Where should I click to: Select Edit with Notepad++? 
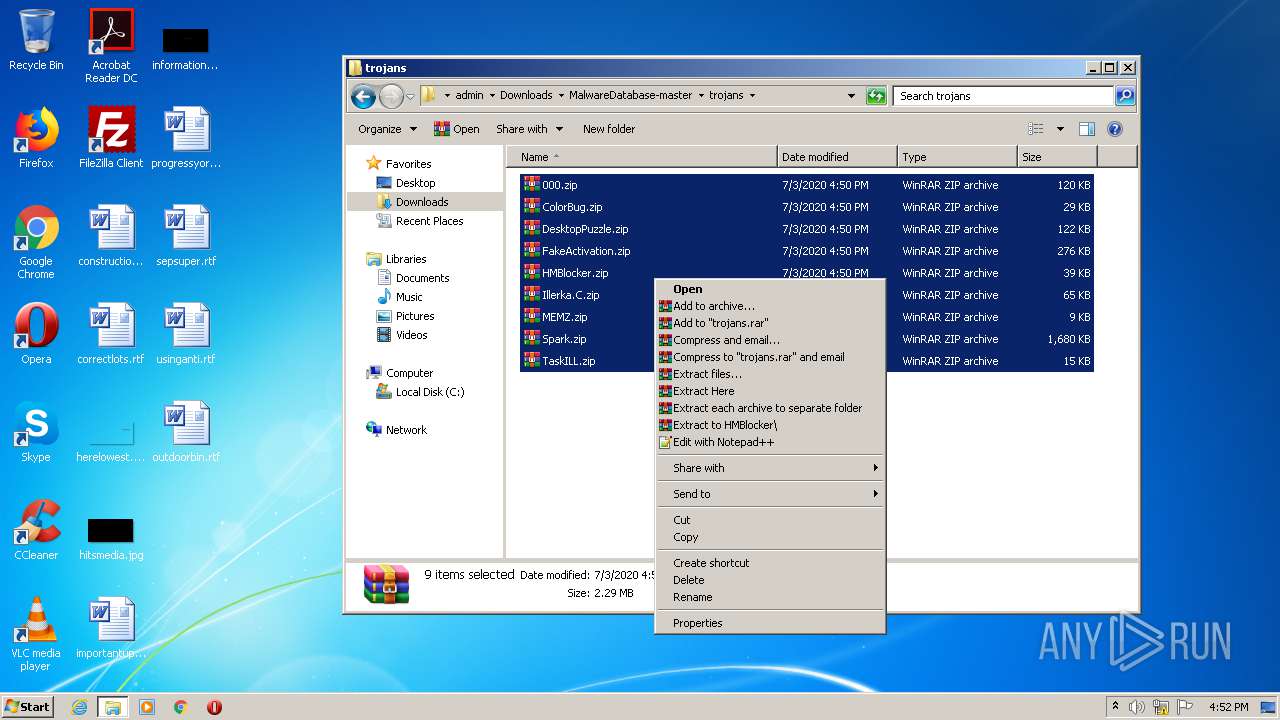pyautogui.click(x=770, y=442)
